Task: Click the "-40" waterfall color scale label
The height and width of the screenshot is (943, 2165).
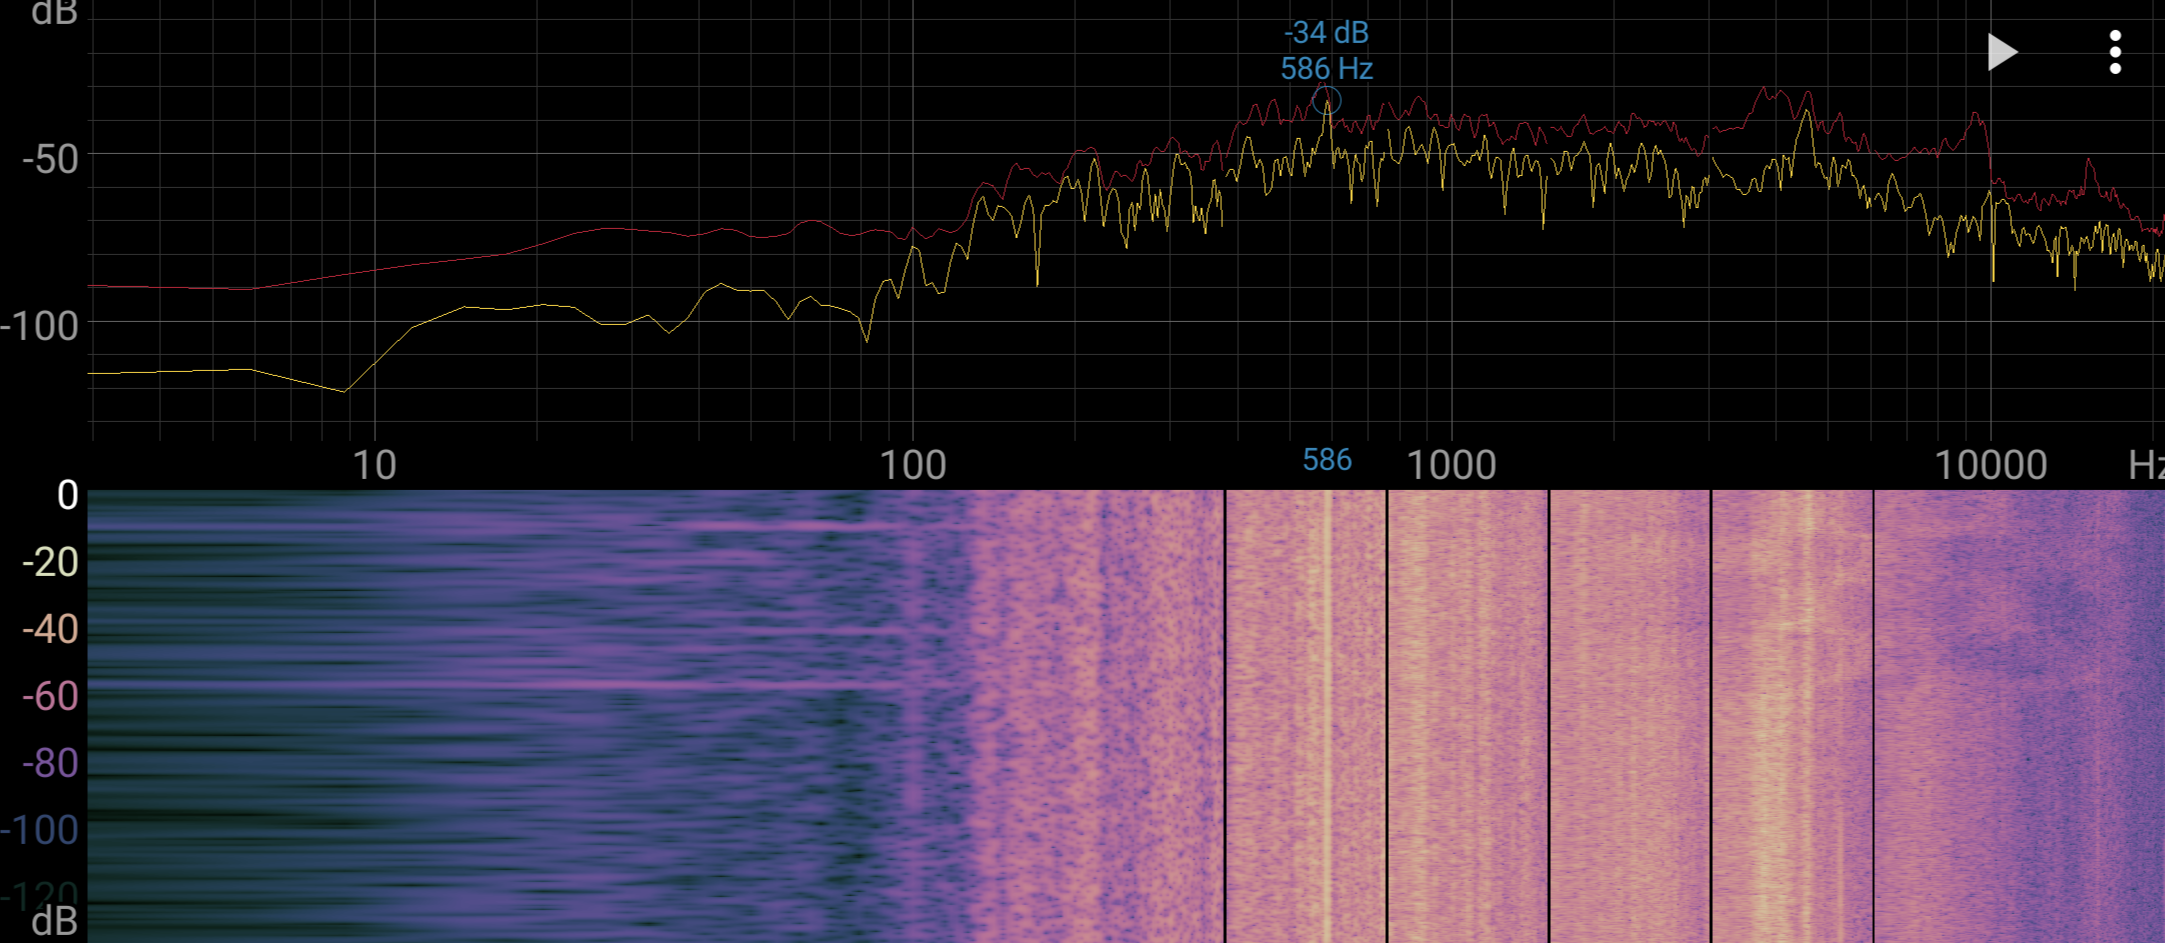Action: click(50, 629)
